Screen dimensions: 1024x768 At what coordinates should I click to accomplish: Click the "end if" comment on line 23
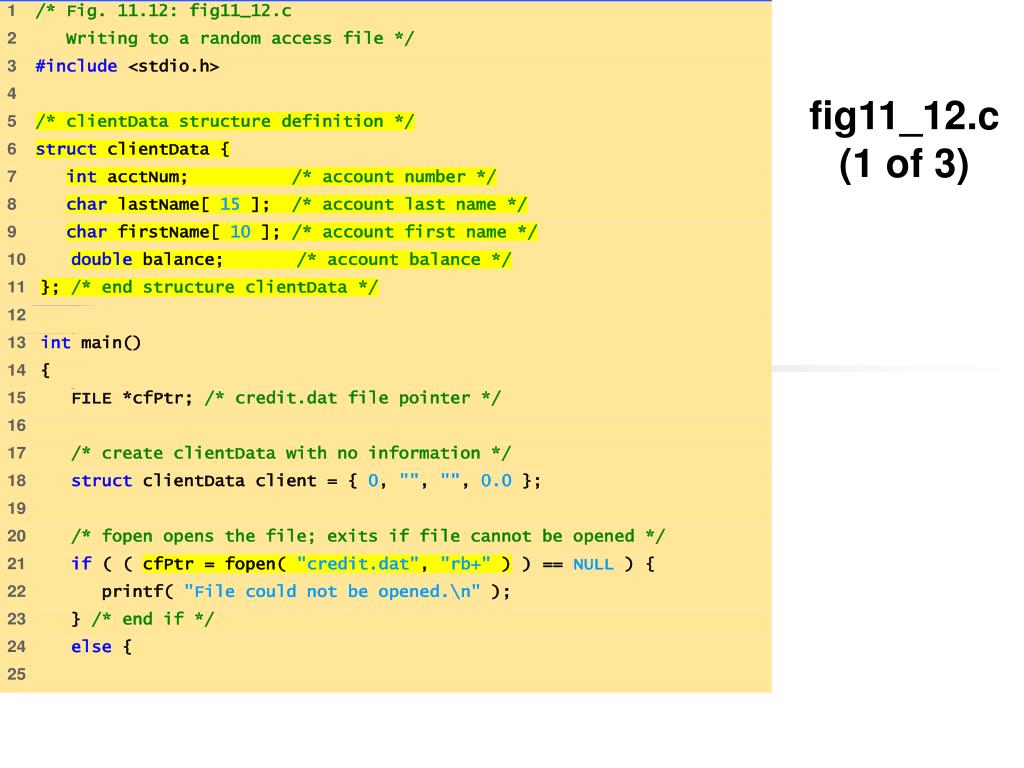(152, 619)
